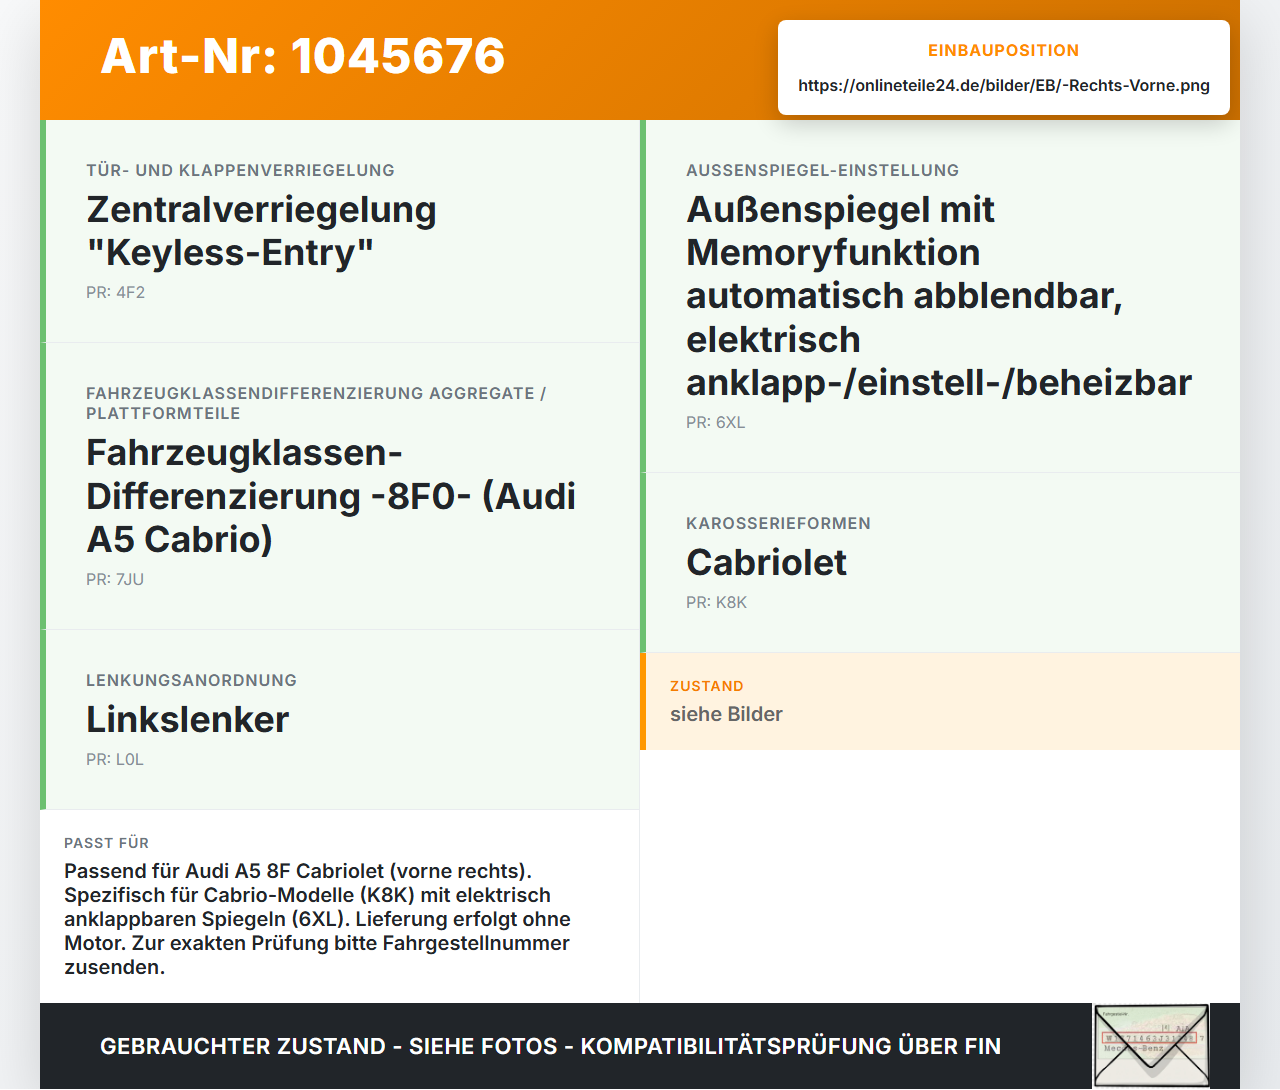Click the PR: 6XL code
This screenshot has height=1090, width=1280.
click(x=716, y=423)
